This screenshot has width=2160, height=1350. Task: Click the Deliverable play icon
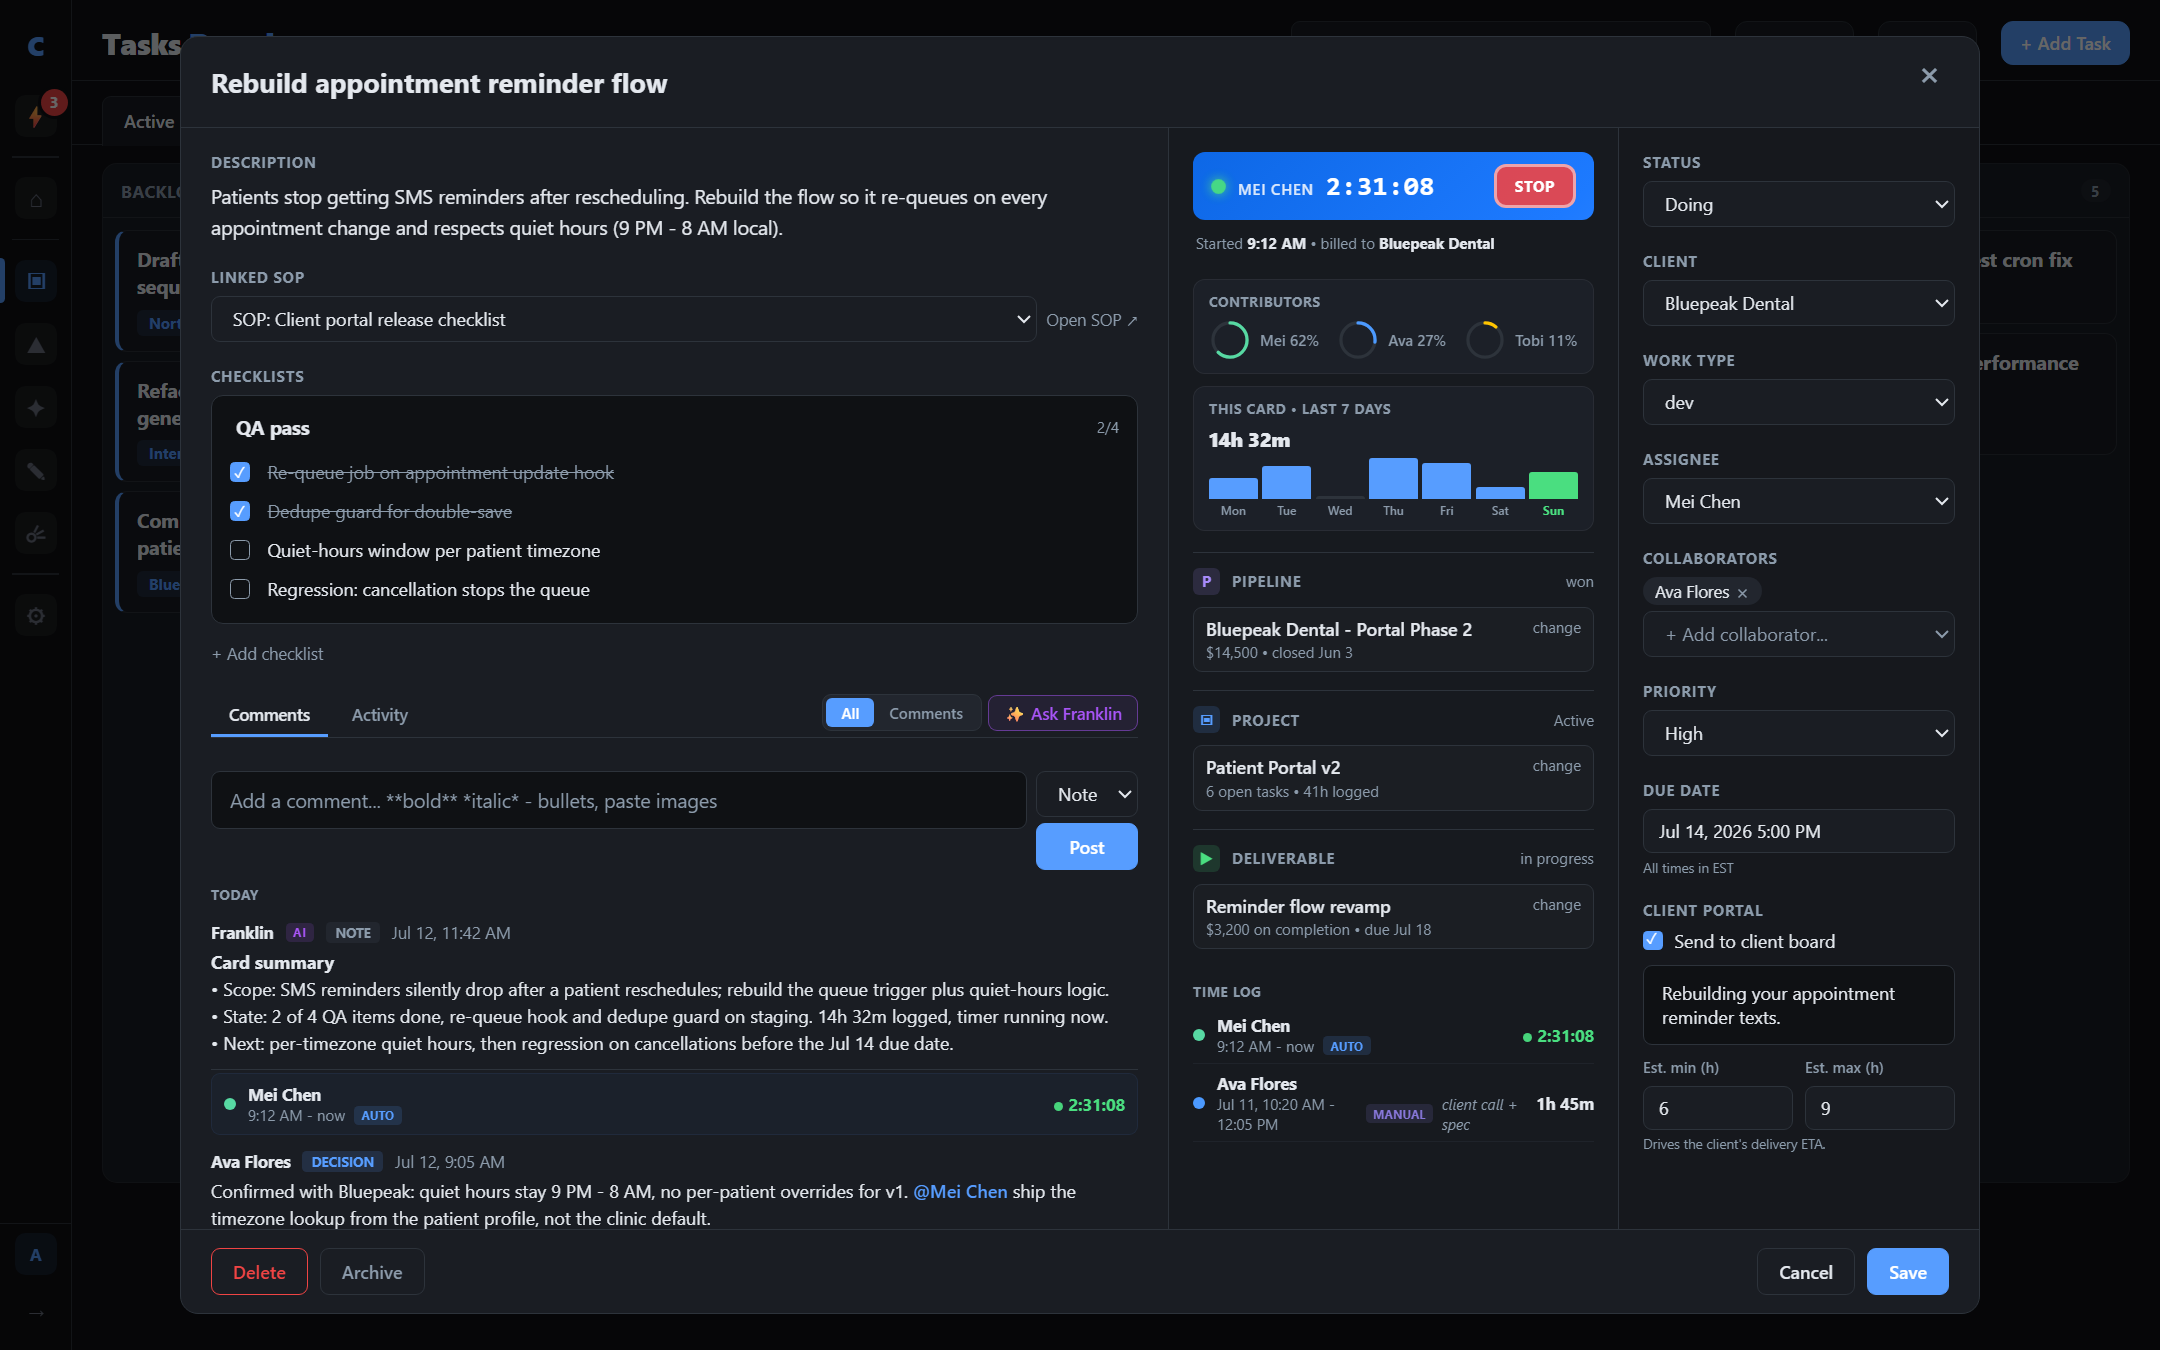coord(1206,858)
